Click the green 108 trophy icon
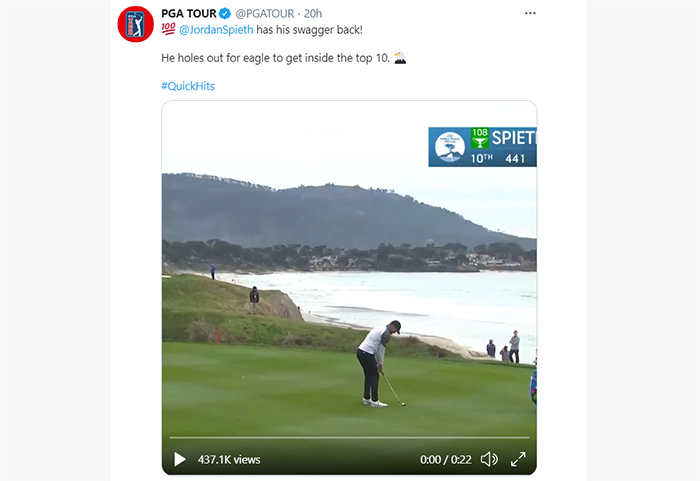Image resolution: width=700 pixels, height=481 pixels. 479,138
